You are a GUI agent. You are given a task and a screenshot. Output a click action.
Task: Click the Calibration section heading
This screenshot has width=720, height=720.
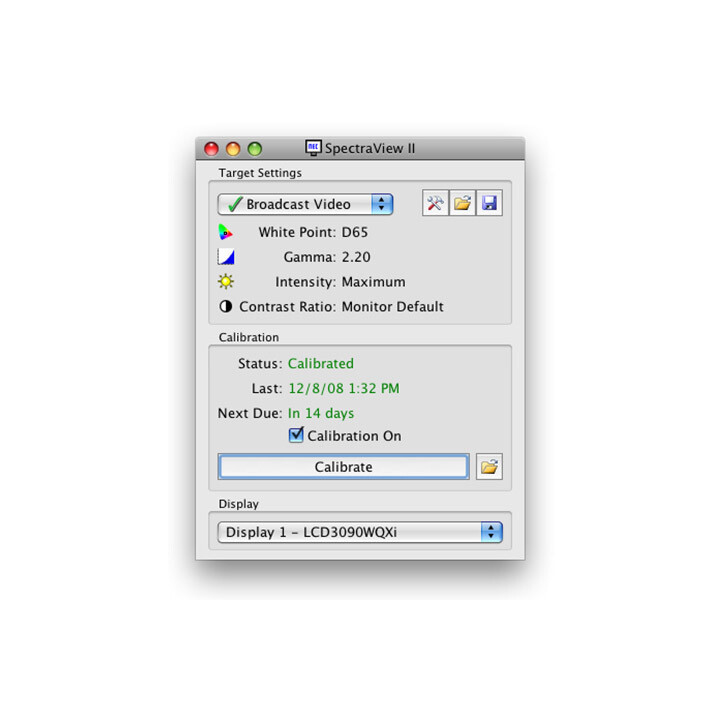coord(249,338)
